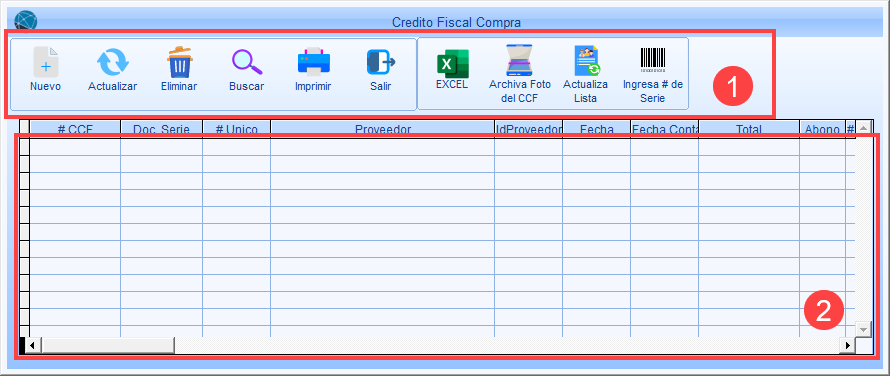890x376 pixels.
Task: Exit the form via Salir icon
Action: tap(380, 62)
